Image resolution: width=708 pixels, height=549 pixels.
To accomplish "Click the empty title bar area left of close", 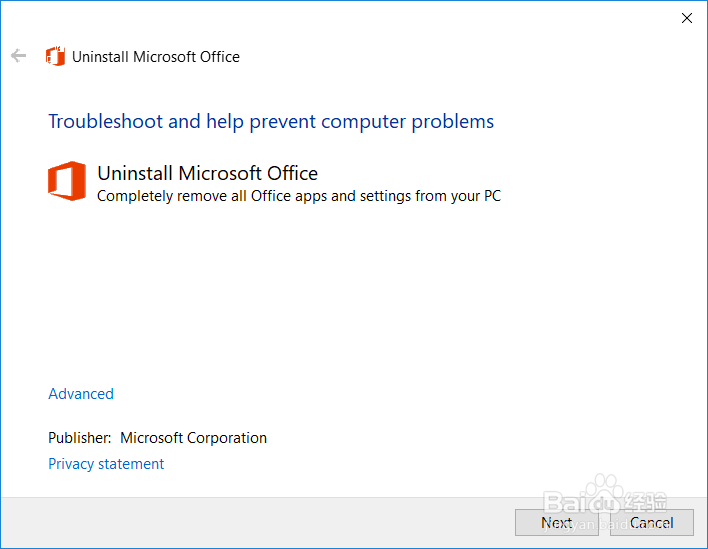I will click(x=400, y=18).
